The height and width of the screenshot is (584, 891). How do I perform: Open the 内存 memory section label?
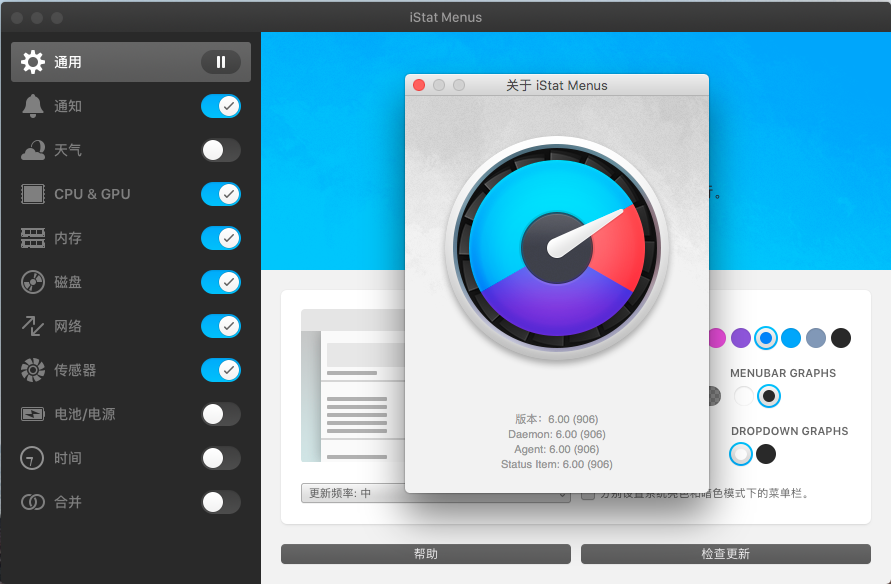pos(68,238)
